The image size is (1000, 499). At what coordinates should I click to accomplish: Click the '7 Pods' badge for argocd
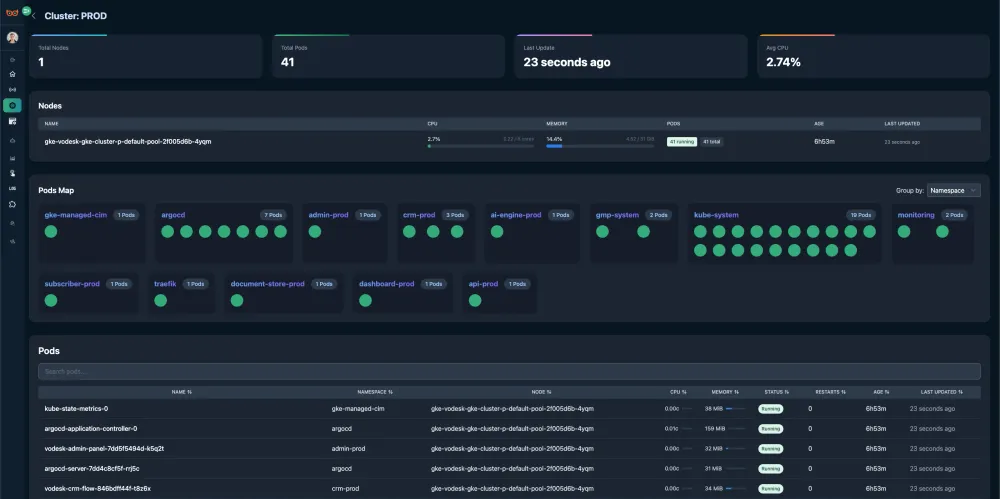click(x=273, y=215)
